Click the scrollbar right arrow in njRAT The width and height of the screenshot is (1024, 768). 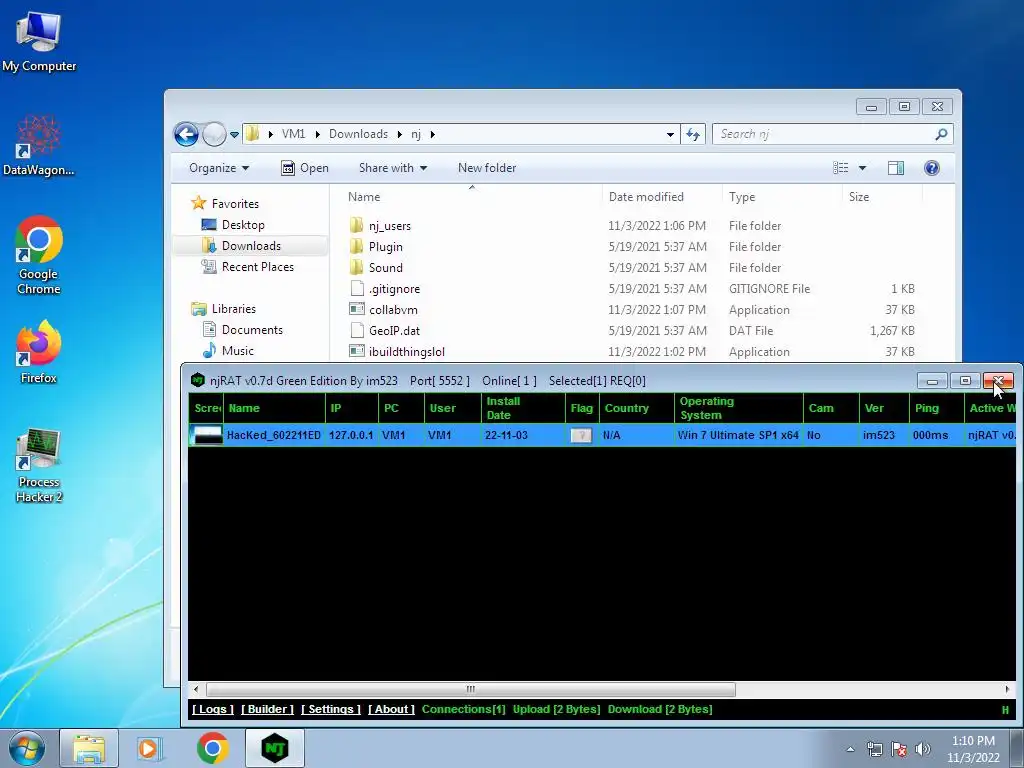click(1007, 689)
